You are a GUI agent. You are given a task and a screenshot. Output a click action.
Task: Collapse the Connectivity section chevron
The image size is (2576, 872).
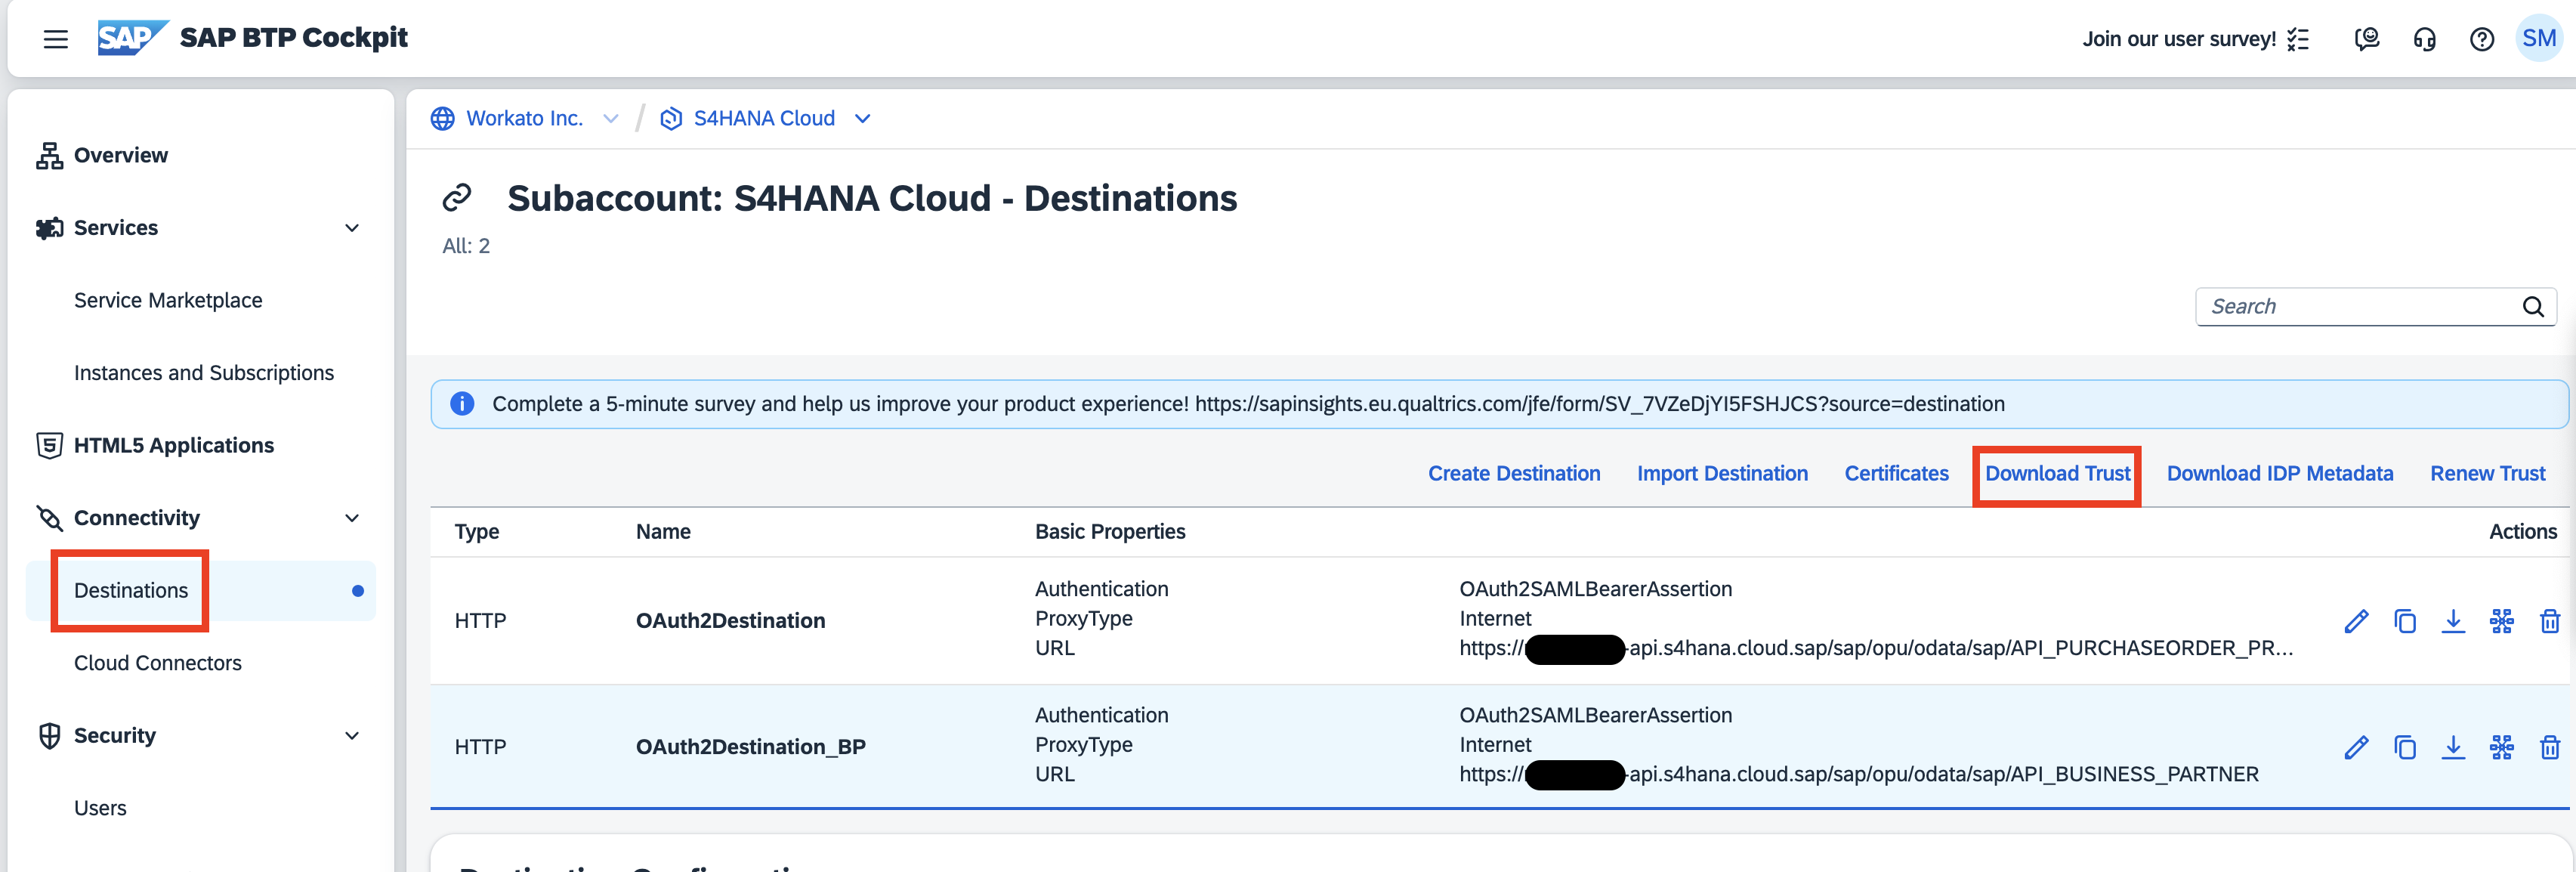[352, 518]
